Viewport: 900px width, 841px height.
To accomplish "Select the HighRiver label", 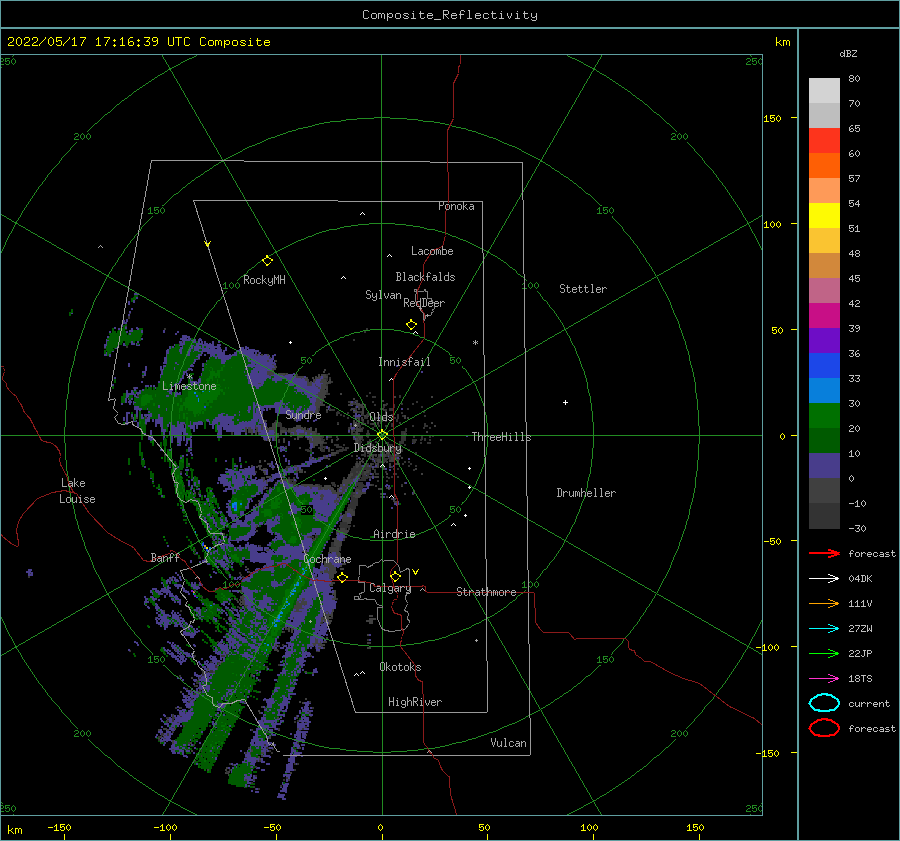I will (415, 702).
